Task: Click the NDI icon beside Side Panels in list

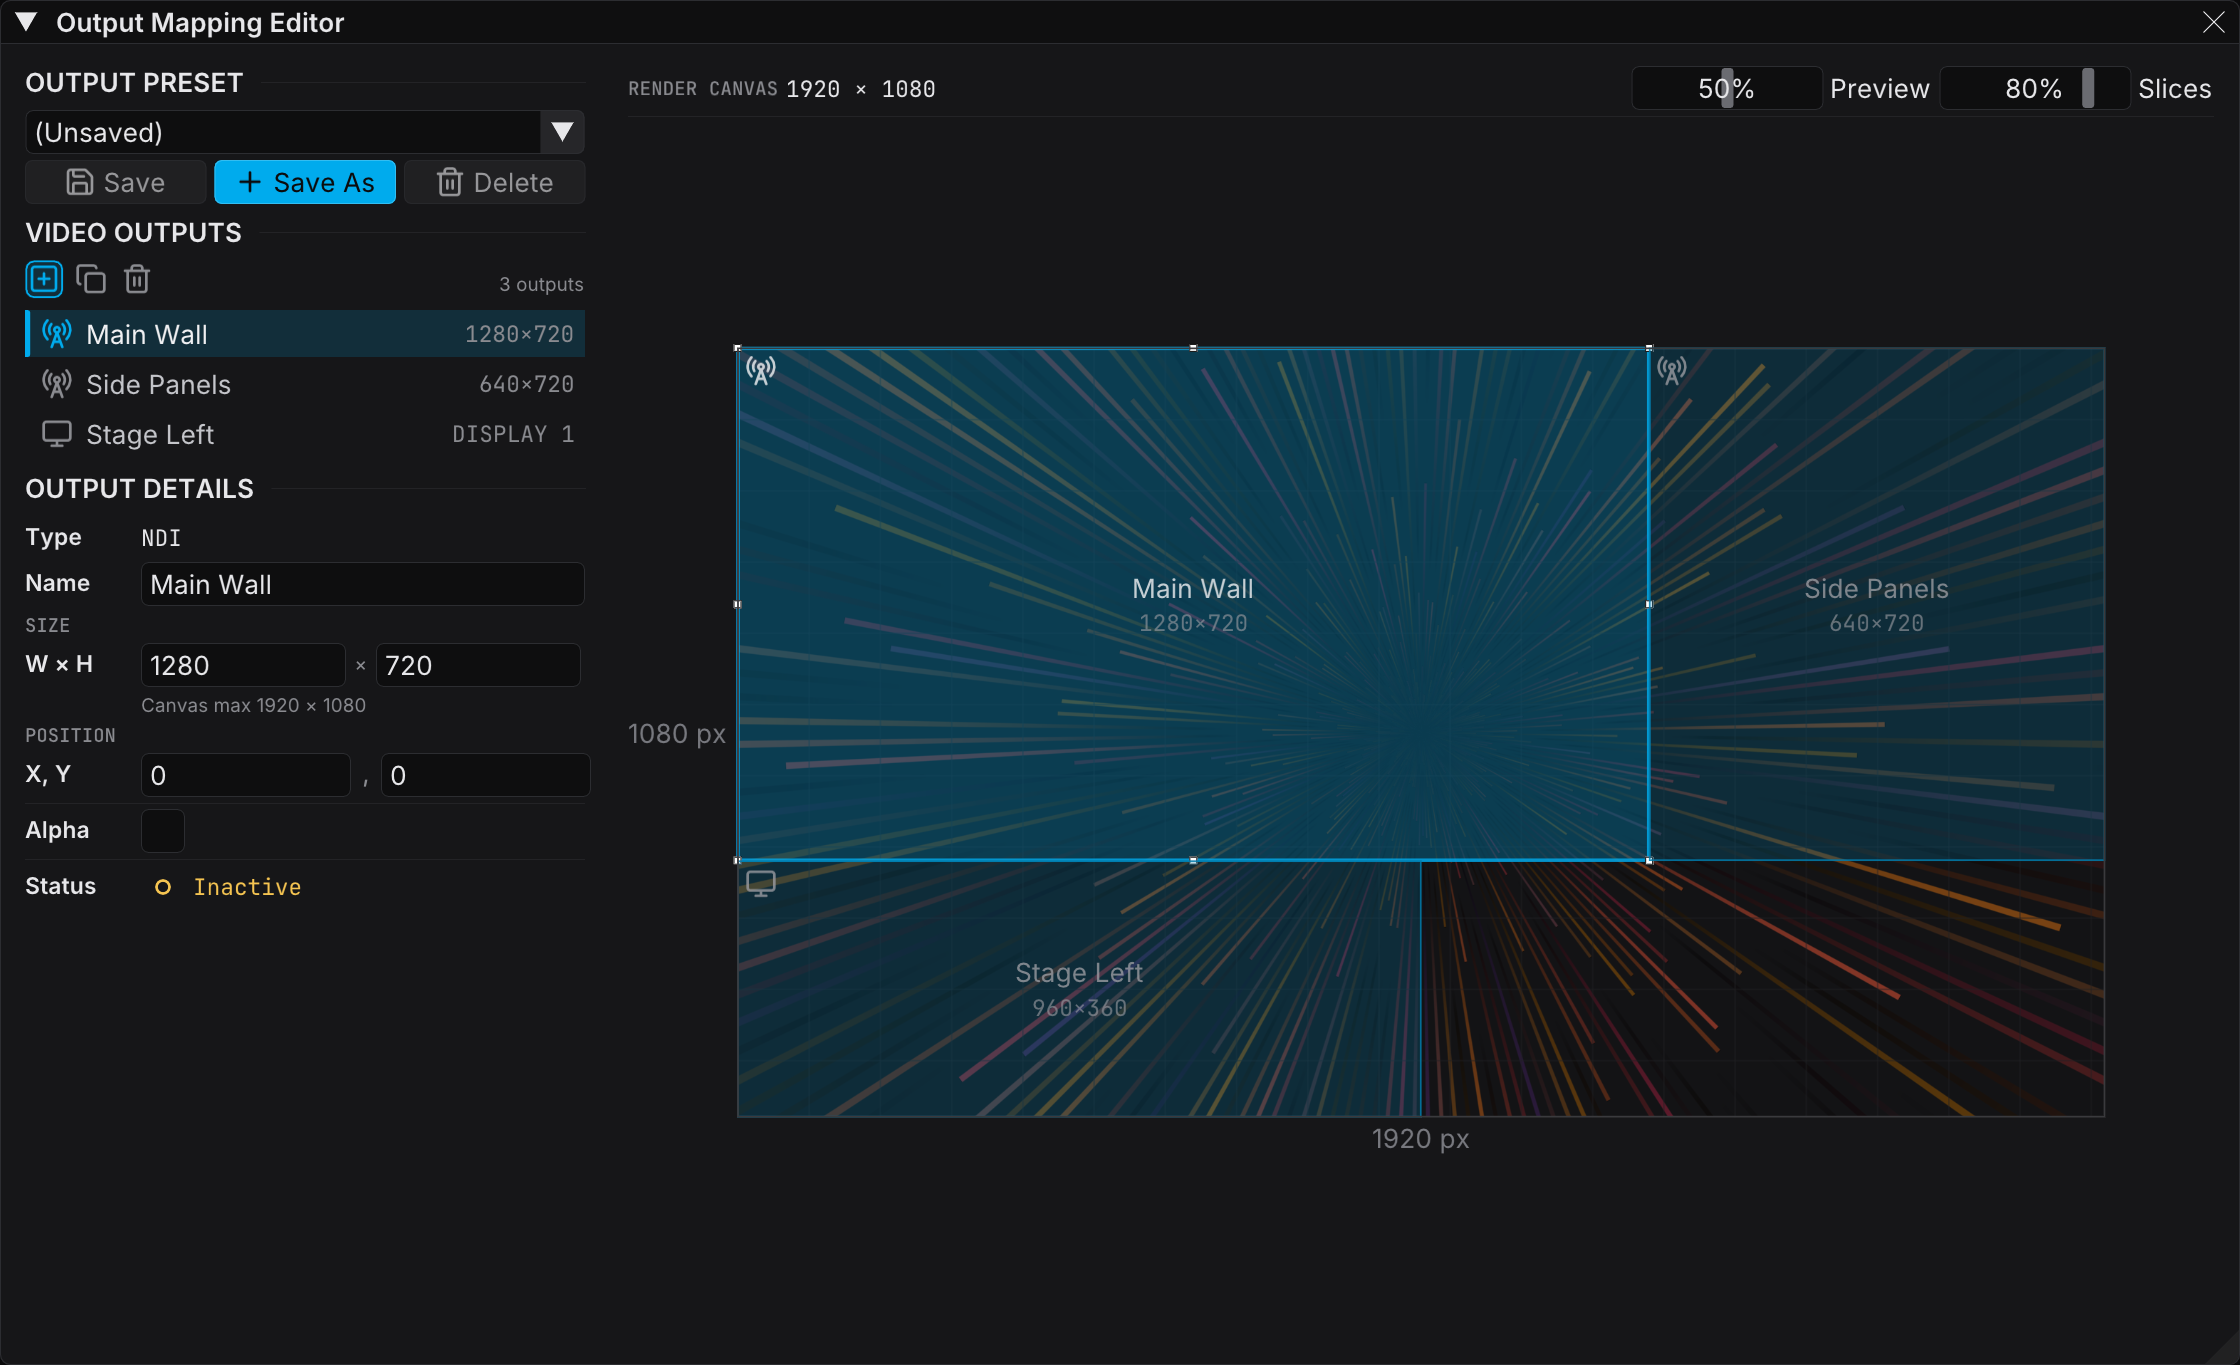Action: pyautogui.click(x=57, y=384)
